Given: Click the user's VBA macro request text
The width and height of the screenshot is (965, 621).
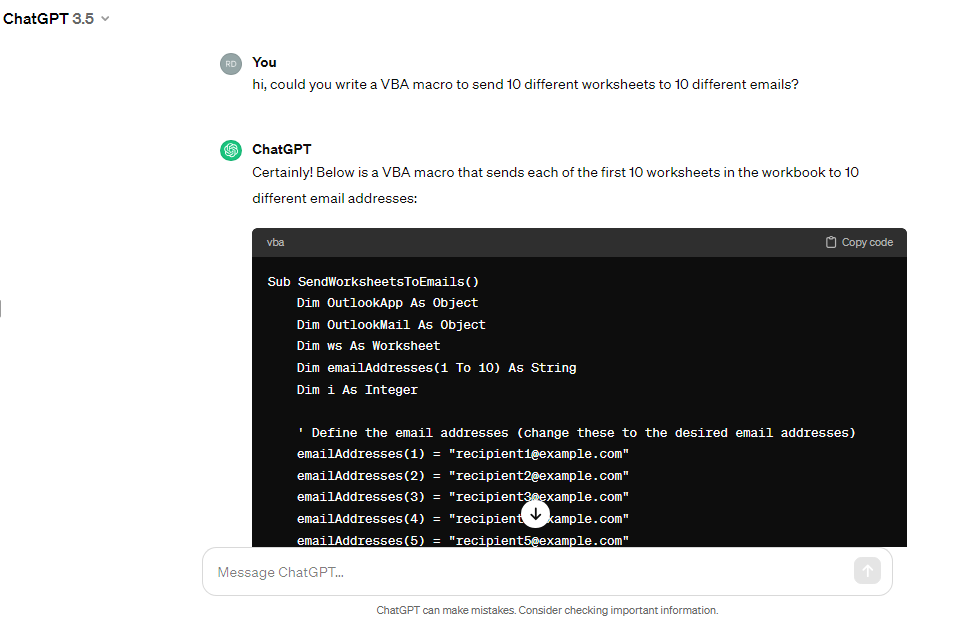Looking at the screenshot, I should click(x=525, y=84).
